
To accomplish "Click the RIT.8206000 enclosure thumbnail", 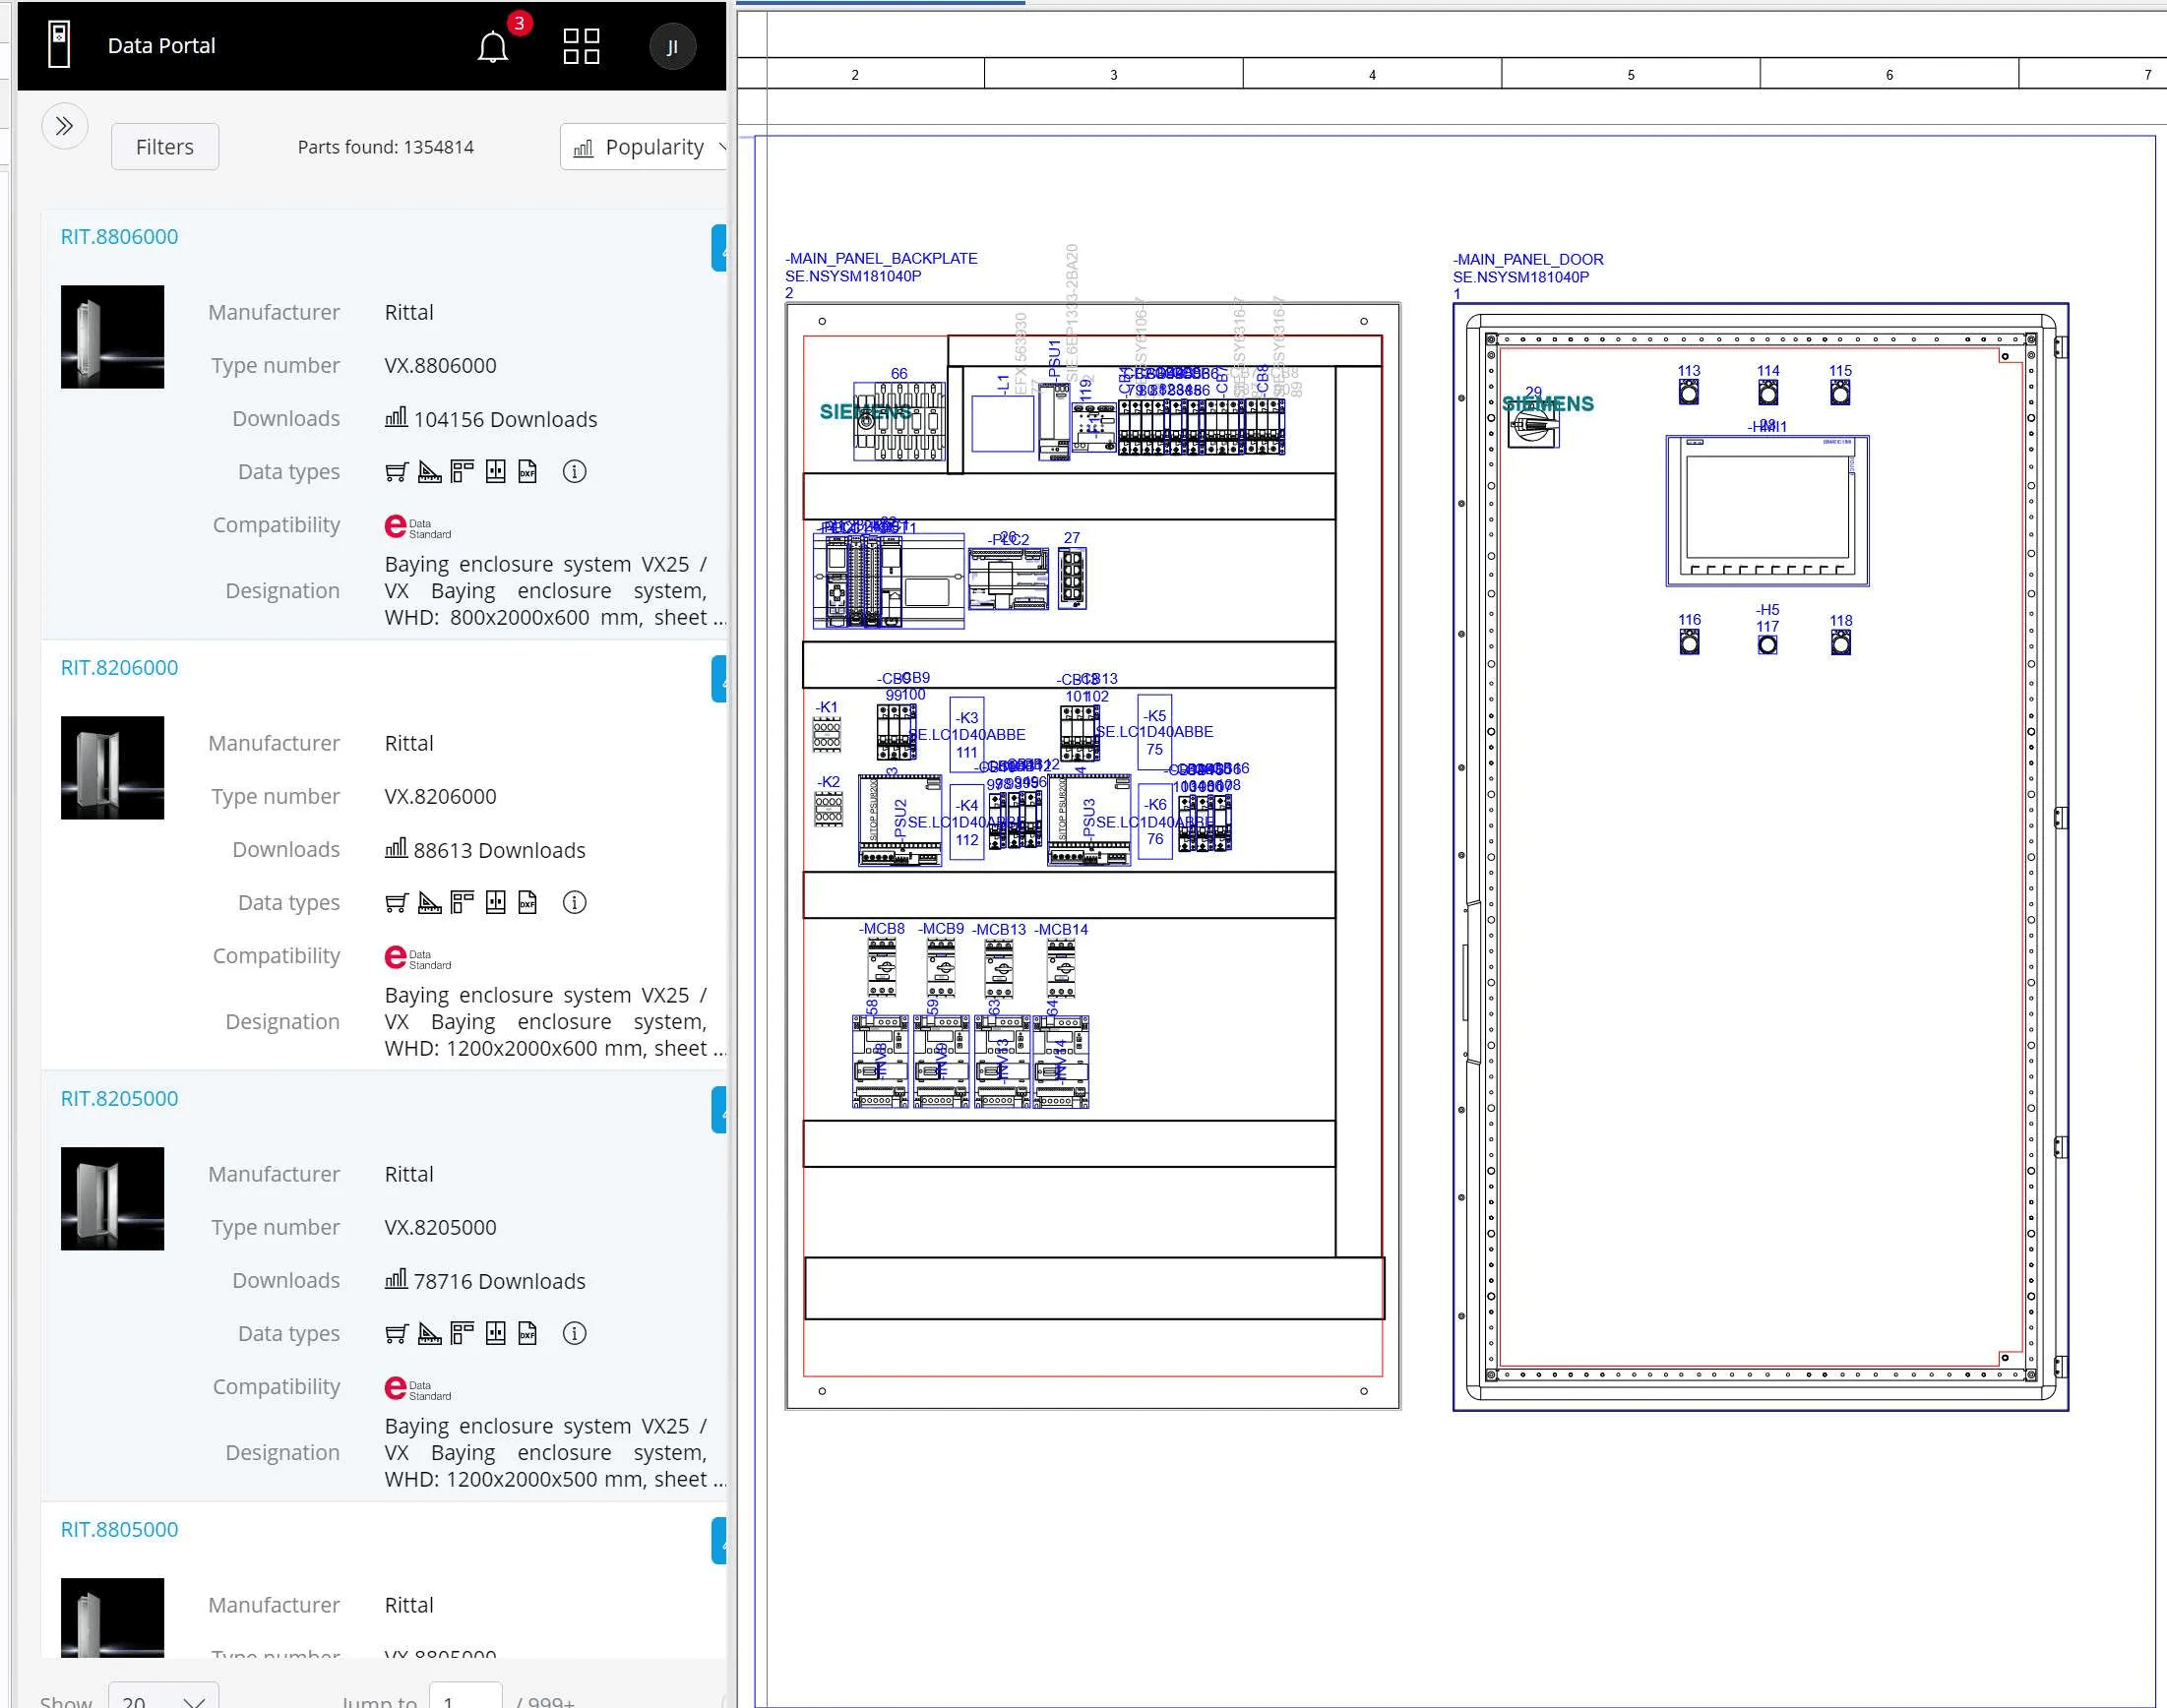I will click(x=112, y=768).
